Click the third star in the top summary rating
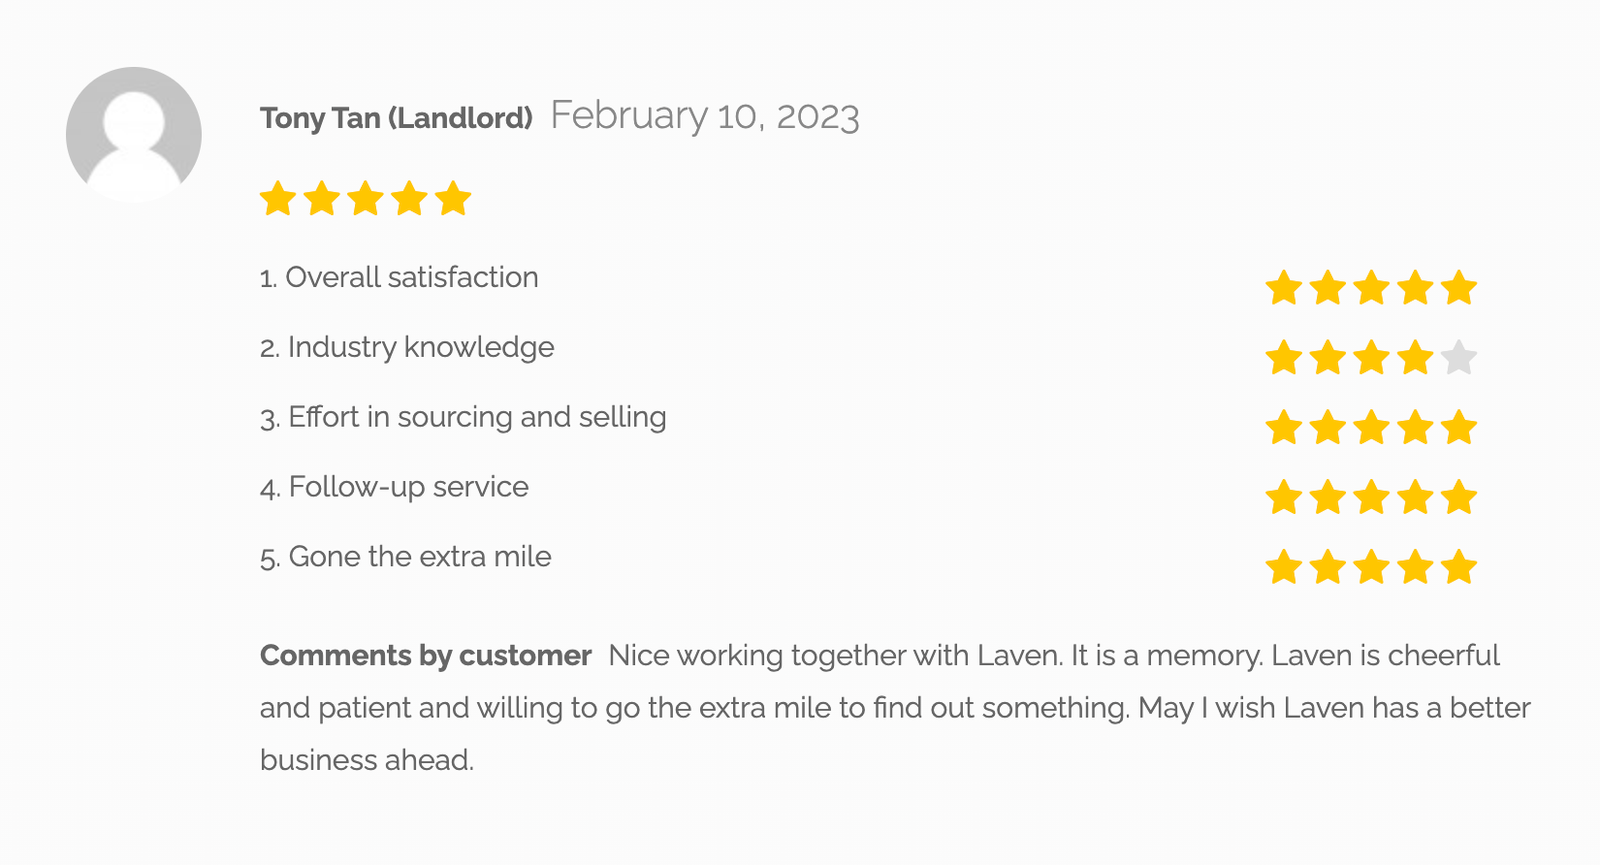This screenshot has width=1600, height=865. [x=365, y=198]
